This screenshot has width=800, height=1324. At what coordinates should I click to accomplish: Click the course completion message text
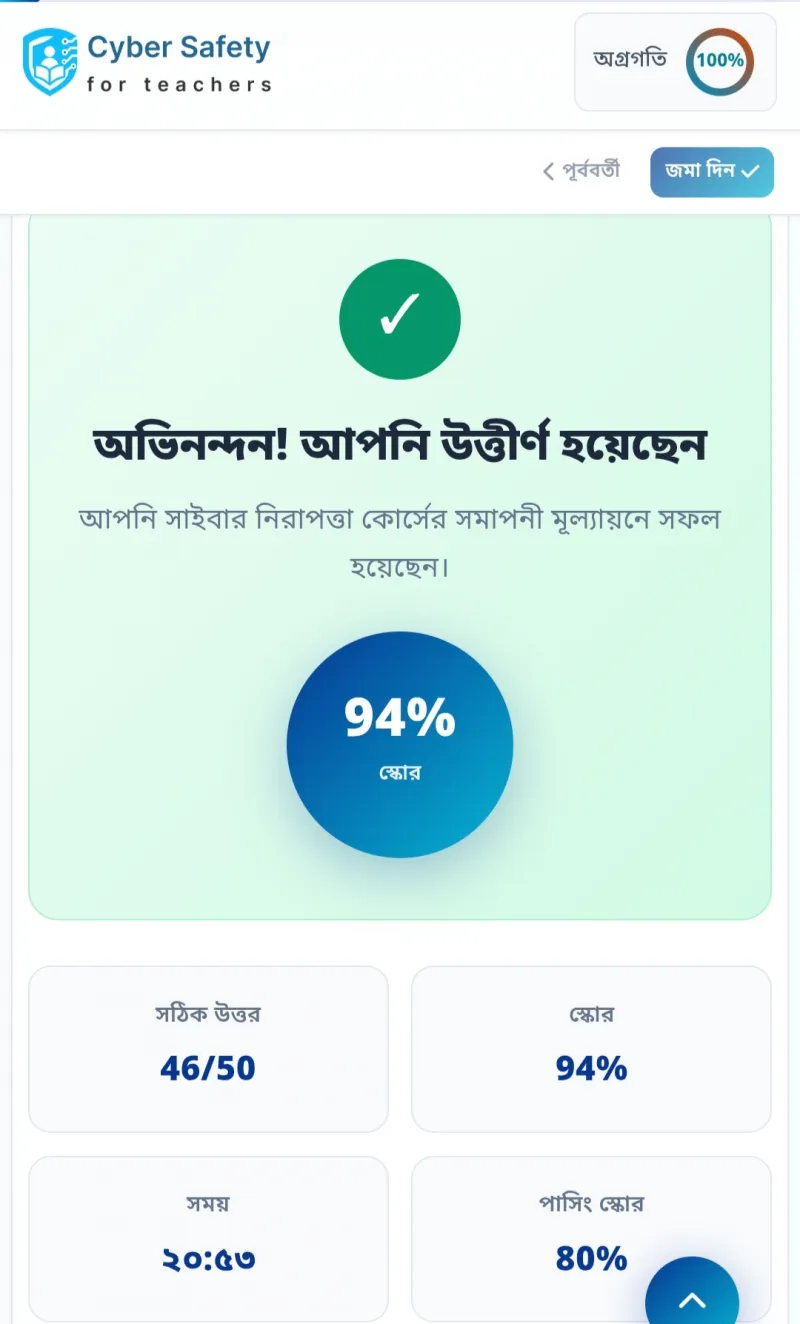400,544
